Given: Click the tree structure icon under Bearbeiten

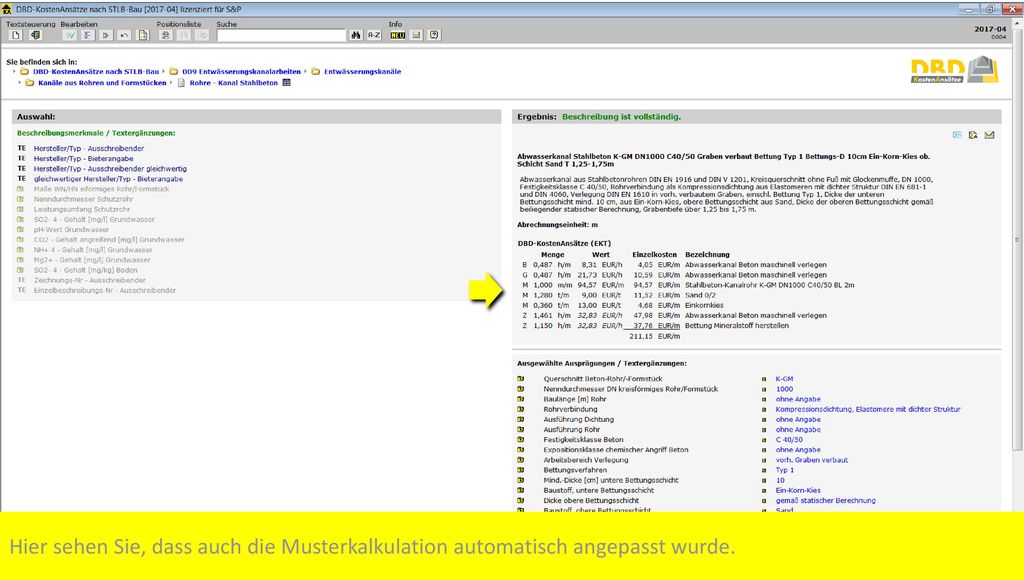Looking at the screenshot, I should pos(88,35).
